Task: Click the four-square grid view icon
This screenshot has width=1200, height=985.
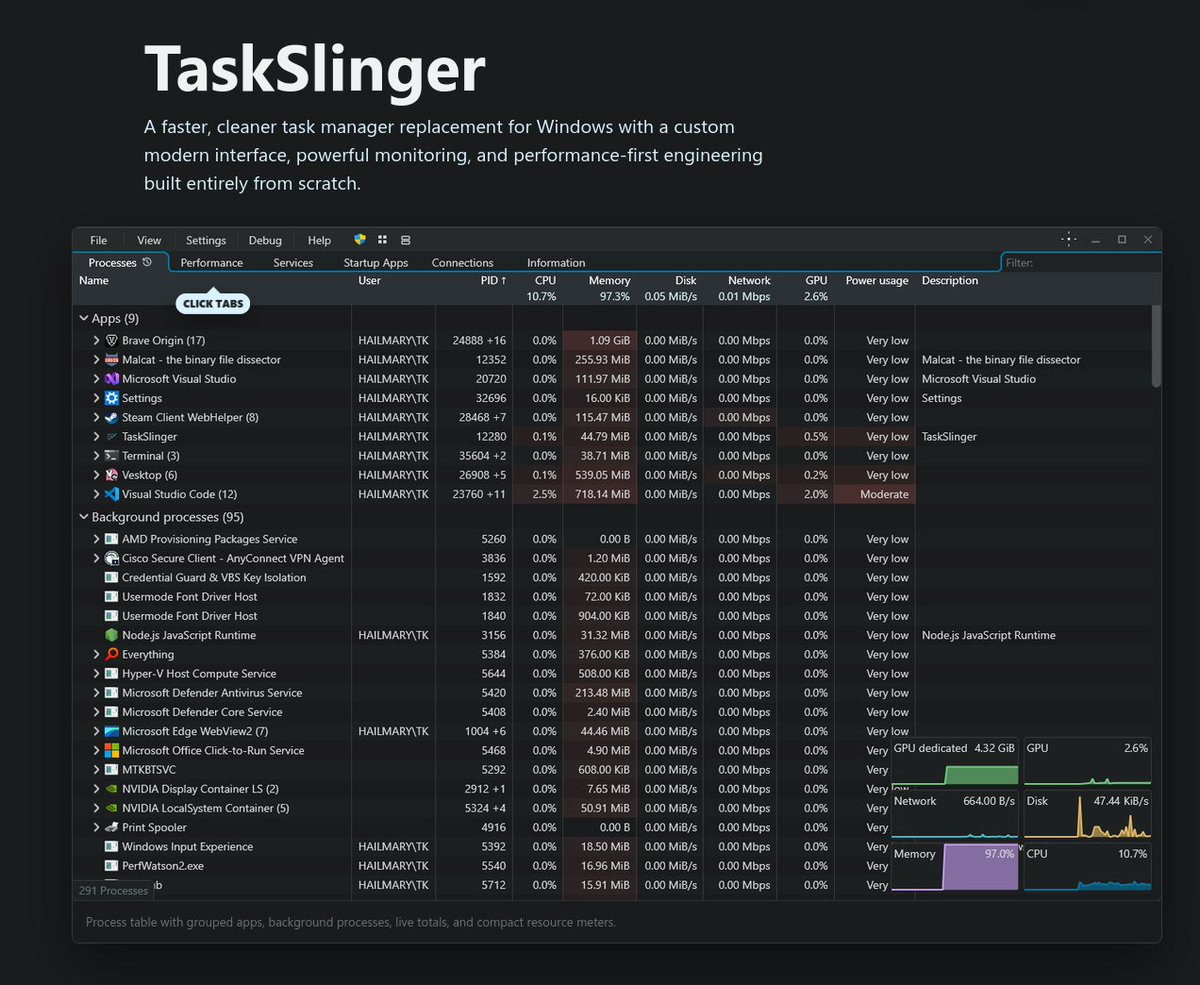Action: tap(382, 240)
